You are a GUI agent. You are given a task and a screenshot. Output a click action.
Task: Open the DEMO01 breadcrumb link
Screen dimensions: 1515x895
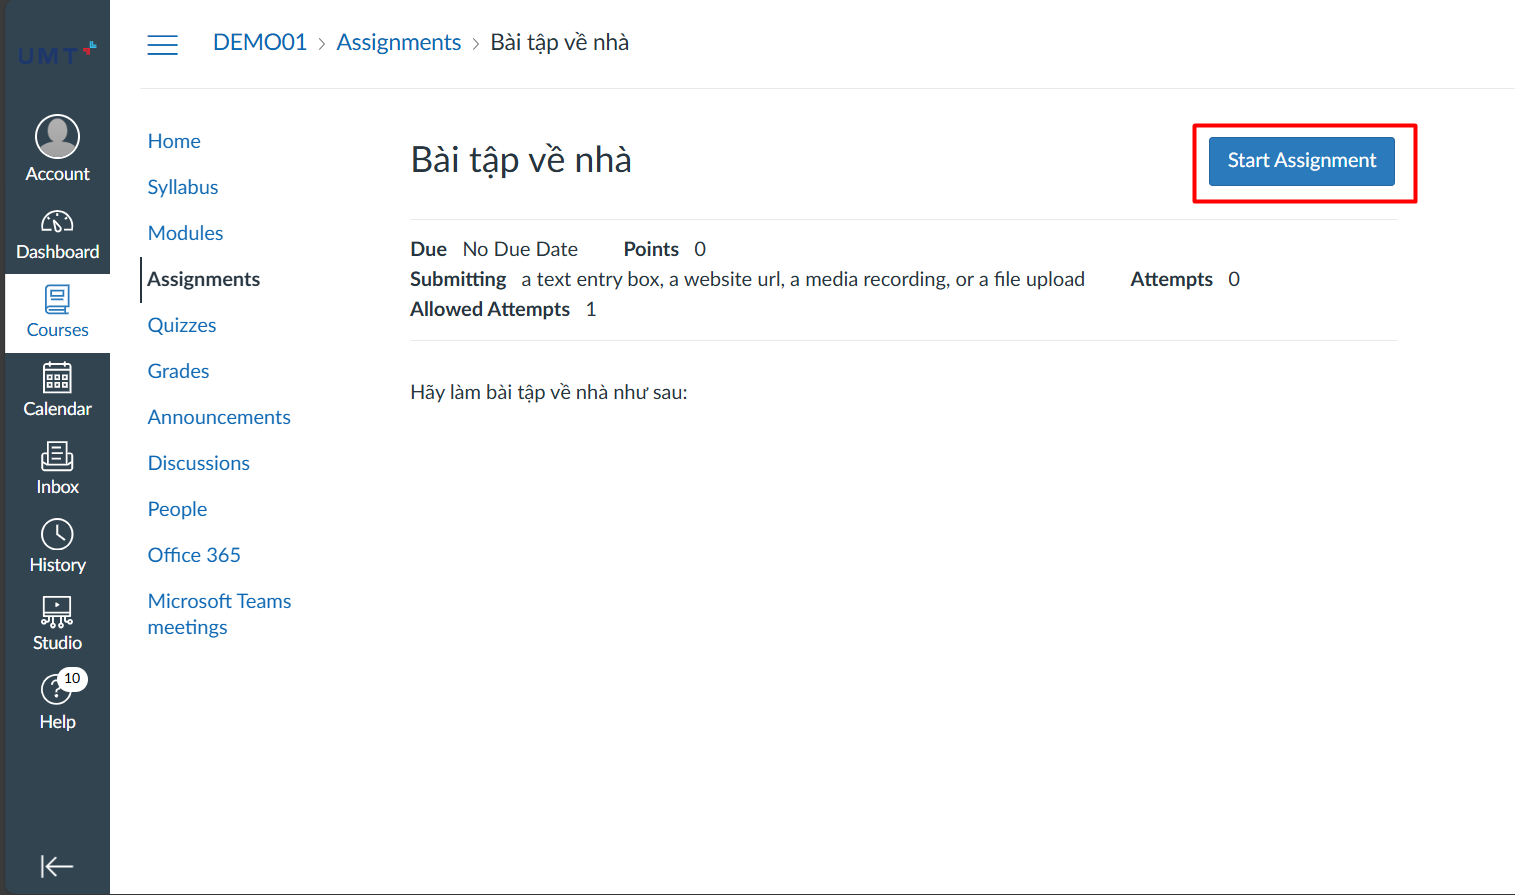[260, 42]
